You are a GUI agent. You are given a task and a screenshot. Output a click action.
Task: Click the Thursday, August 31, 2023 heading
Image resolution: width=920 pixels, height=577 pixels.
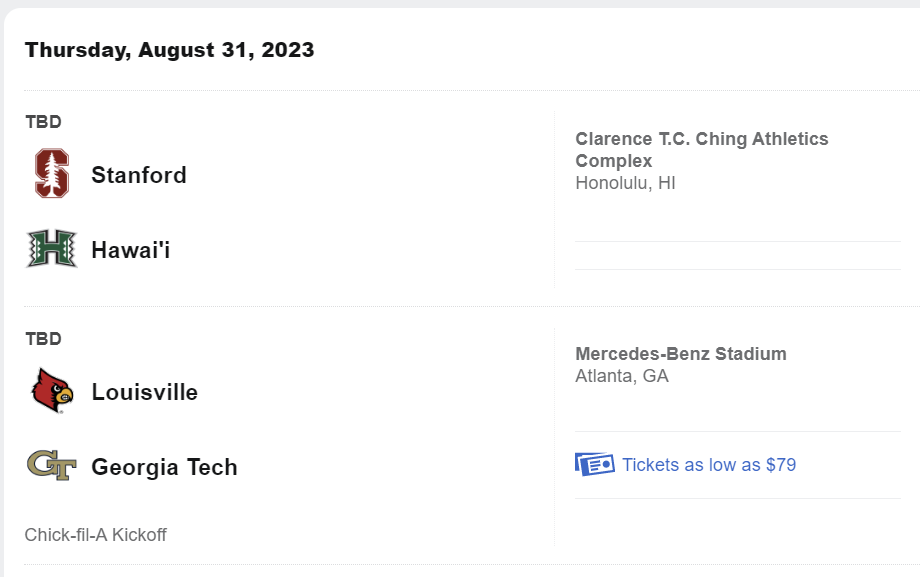click(x=170, y=50)
